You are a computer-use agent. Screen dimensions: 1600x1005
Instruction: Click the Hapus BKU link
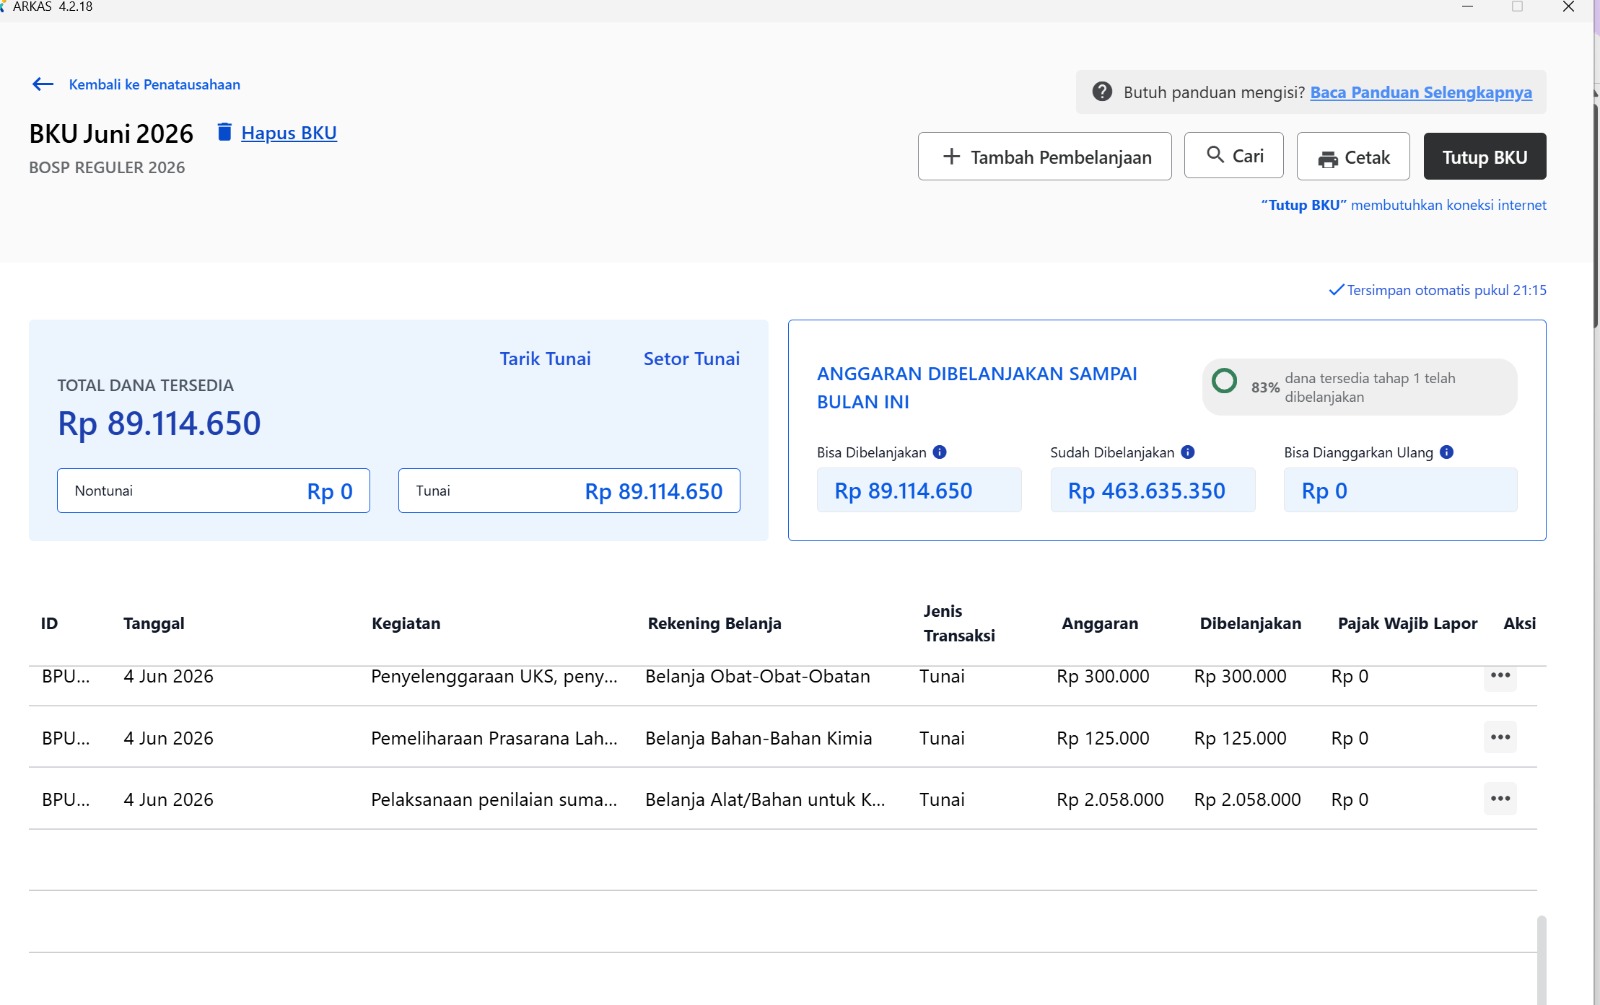(289, 133)
